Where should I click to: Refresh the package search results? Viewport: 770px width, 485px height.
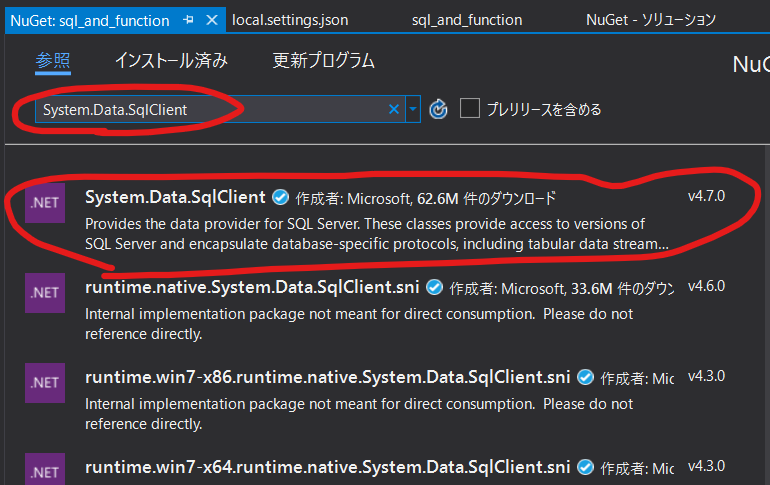pos(438,109)
